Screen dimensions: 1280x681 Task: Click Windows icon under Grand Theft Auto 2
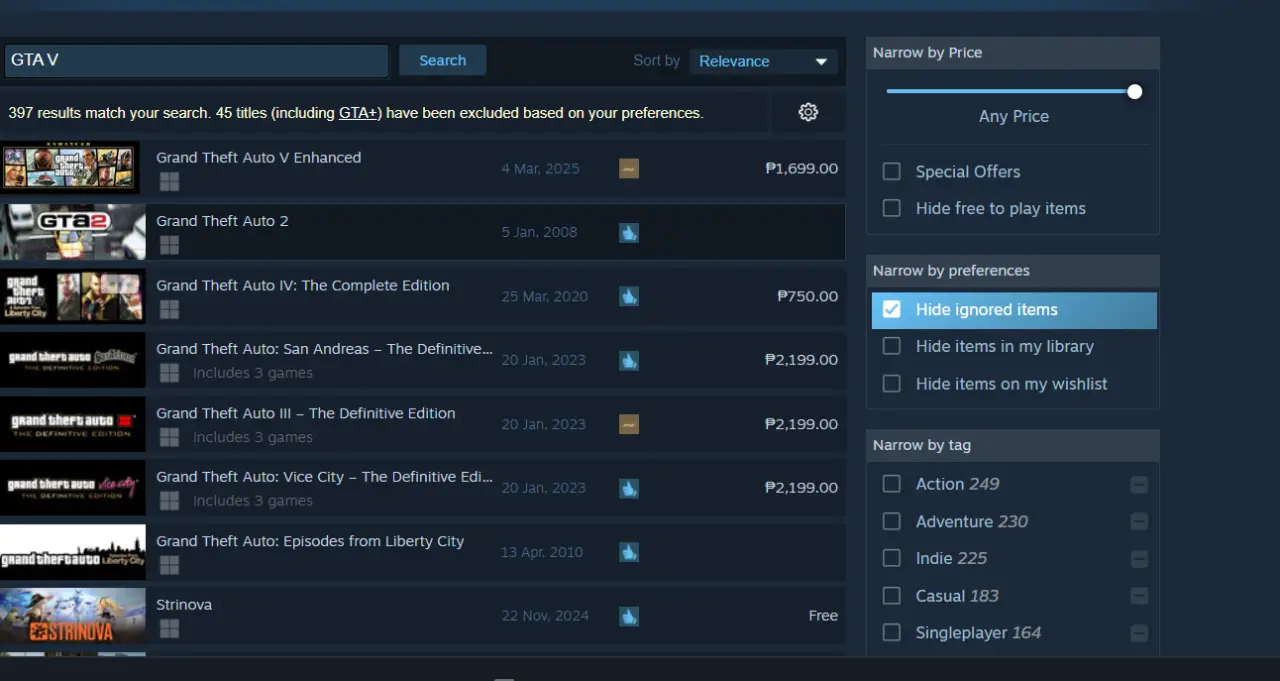point(169,245)
